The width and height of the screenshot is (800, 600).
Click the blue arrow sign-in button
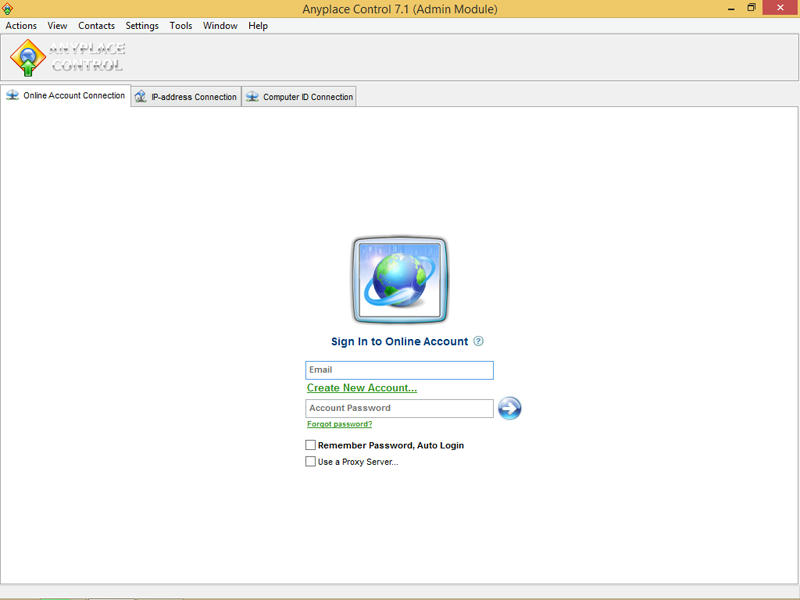(x=509, y=408)
